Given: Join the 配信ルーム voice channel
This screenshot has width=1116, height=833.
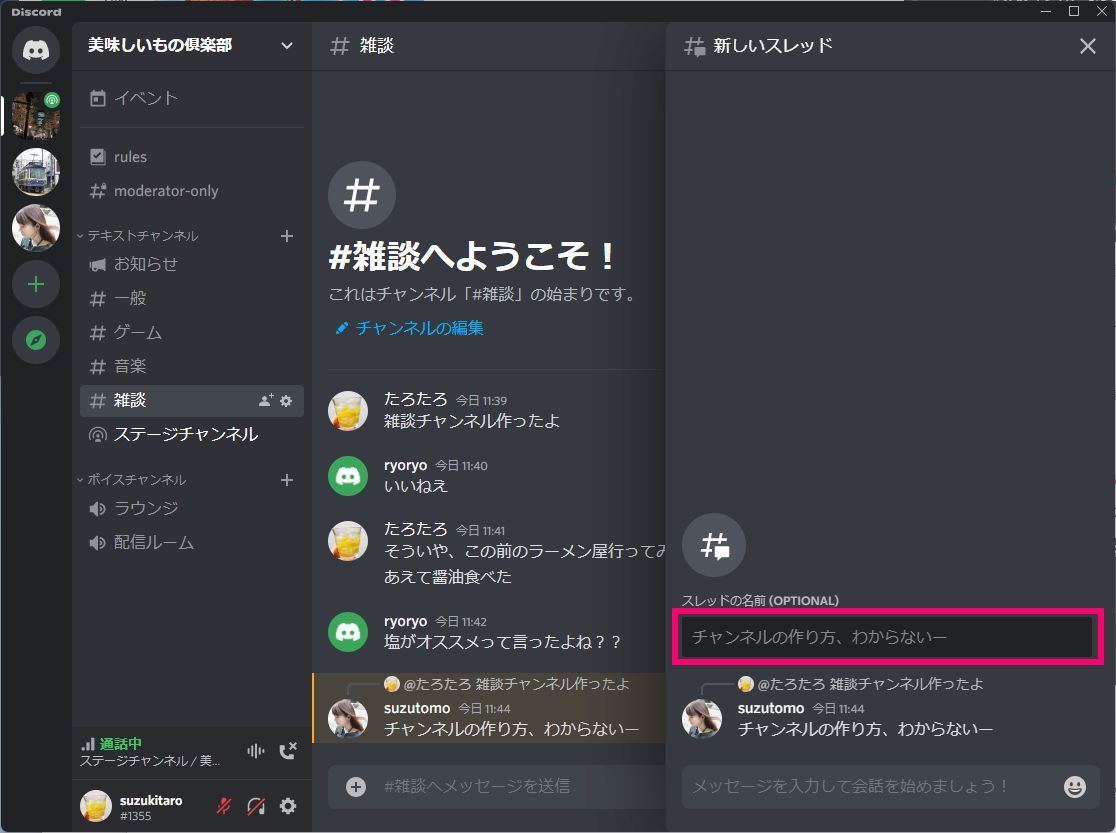Looking at the screenshot, I should pos(191,543).
